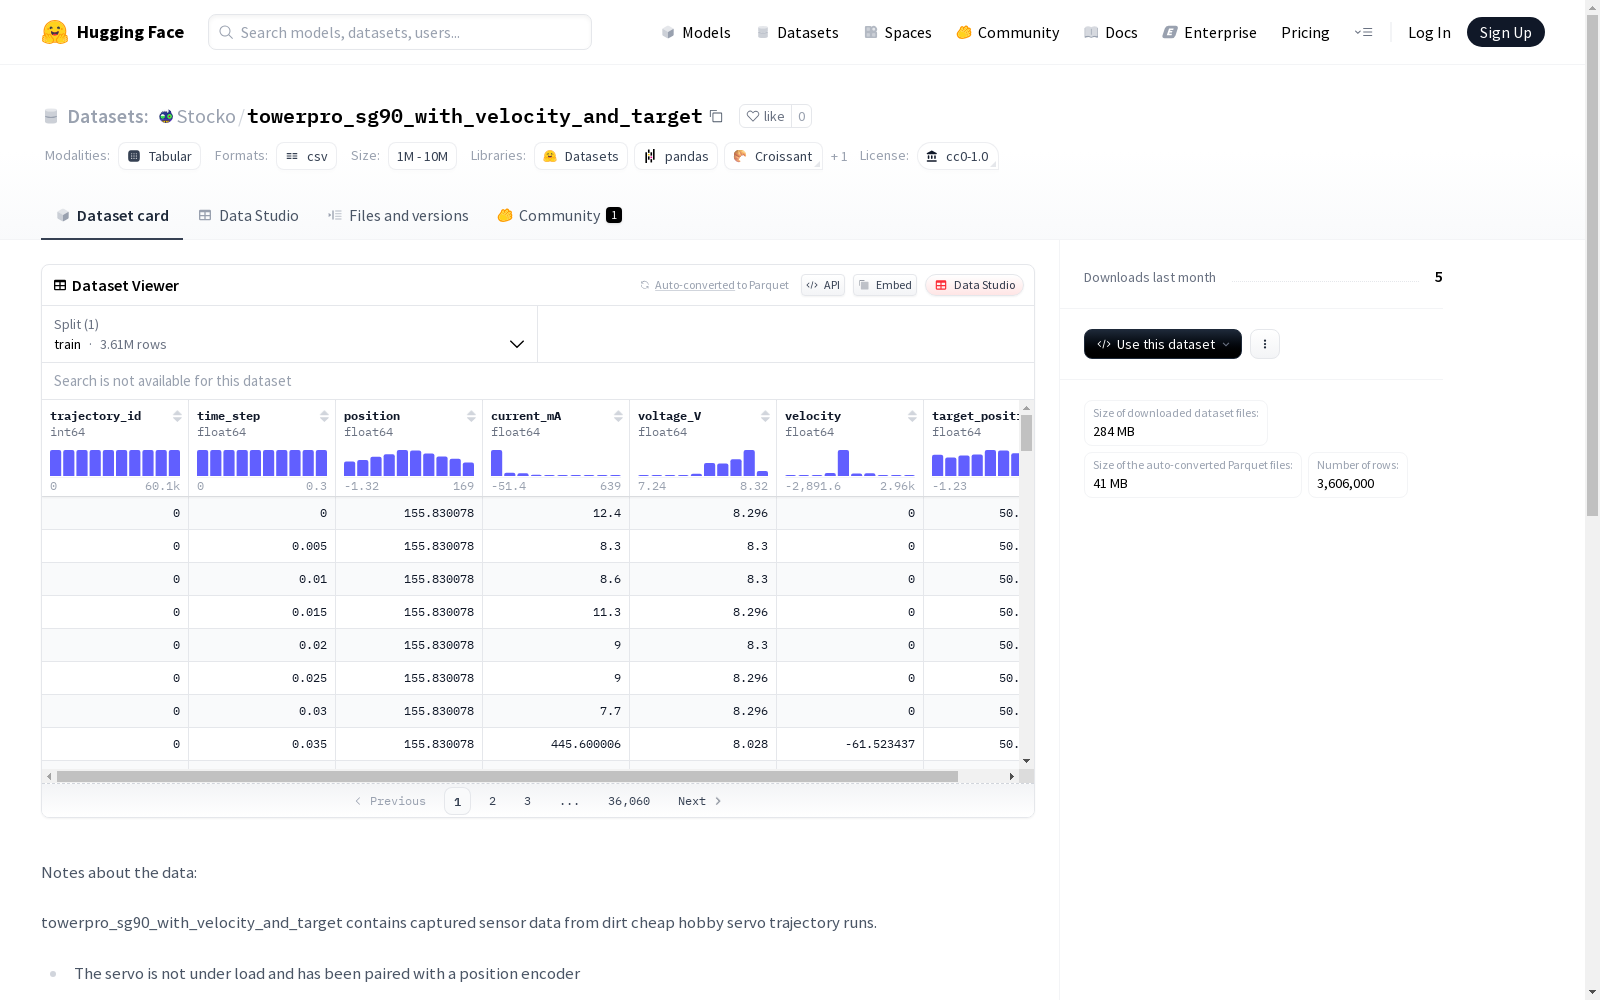Select the Datasets library tag
1600x1000 pixels.
pyautogui.click(x=581, y=156)
